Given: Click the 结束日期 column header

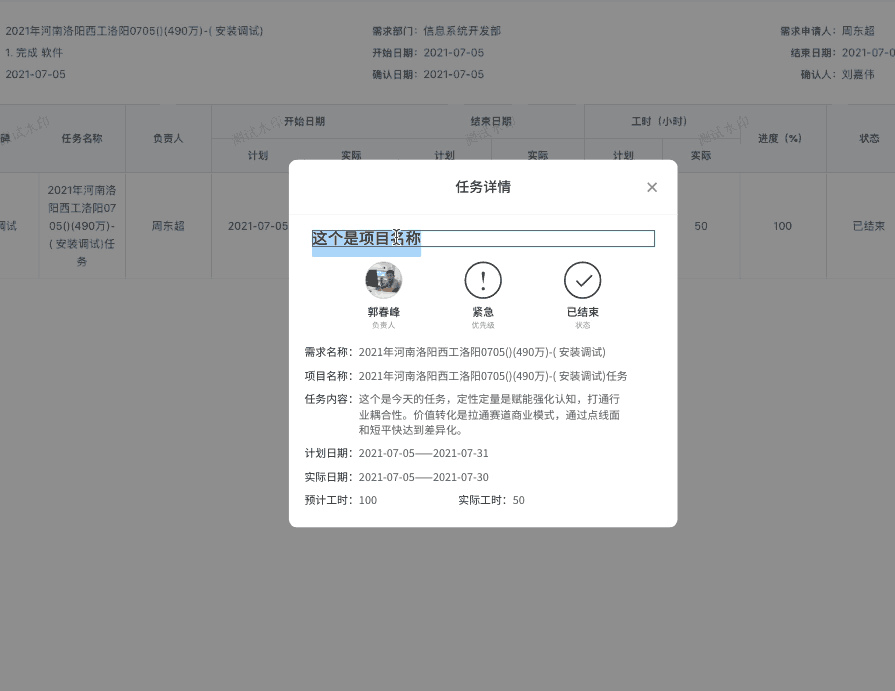Looking at the screenshot, I should point(491,121).
